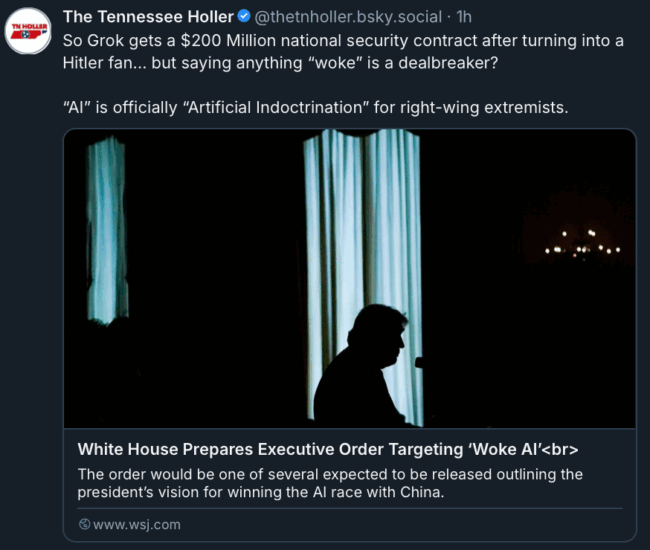Click the chandelier lights in the photo
650x550 pixels.
coord(582,245)
